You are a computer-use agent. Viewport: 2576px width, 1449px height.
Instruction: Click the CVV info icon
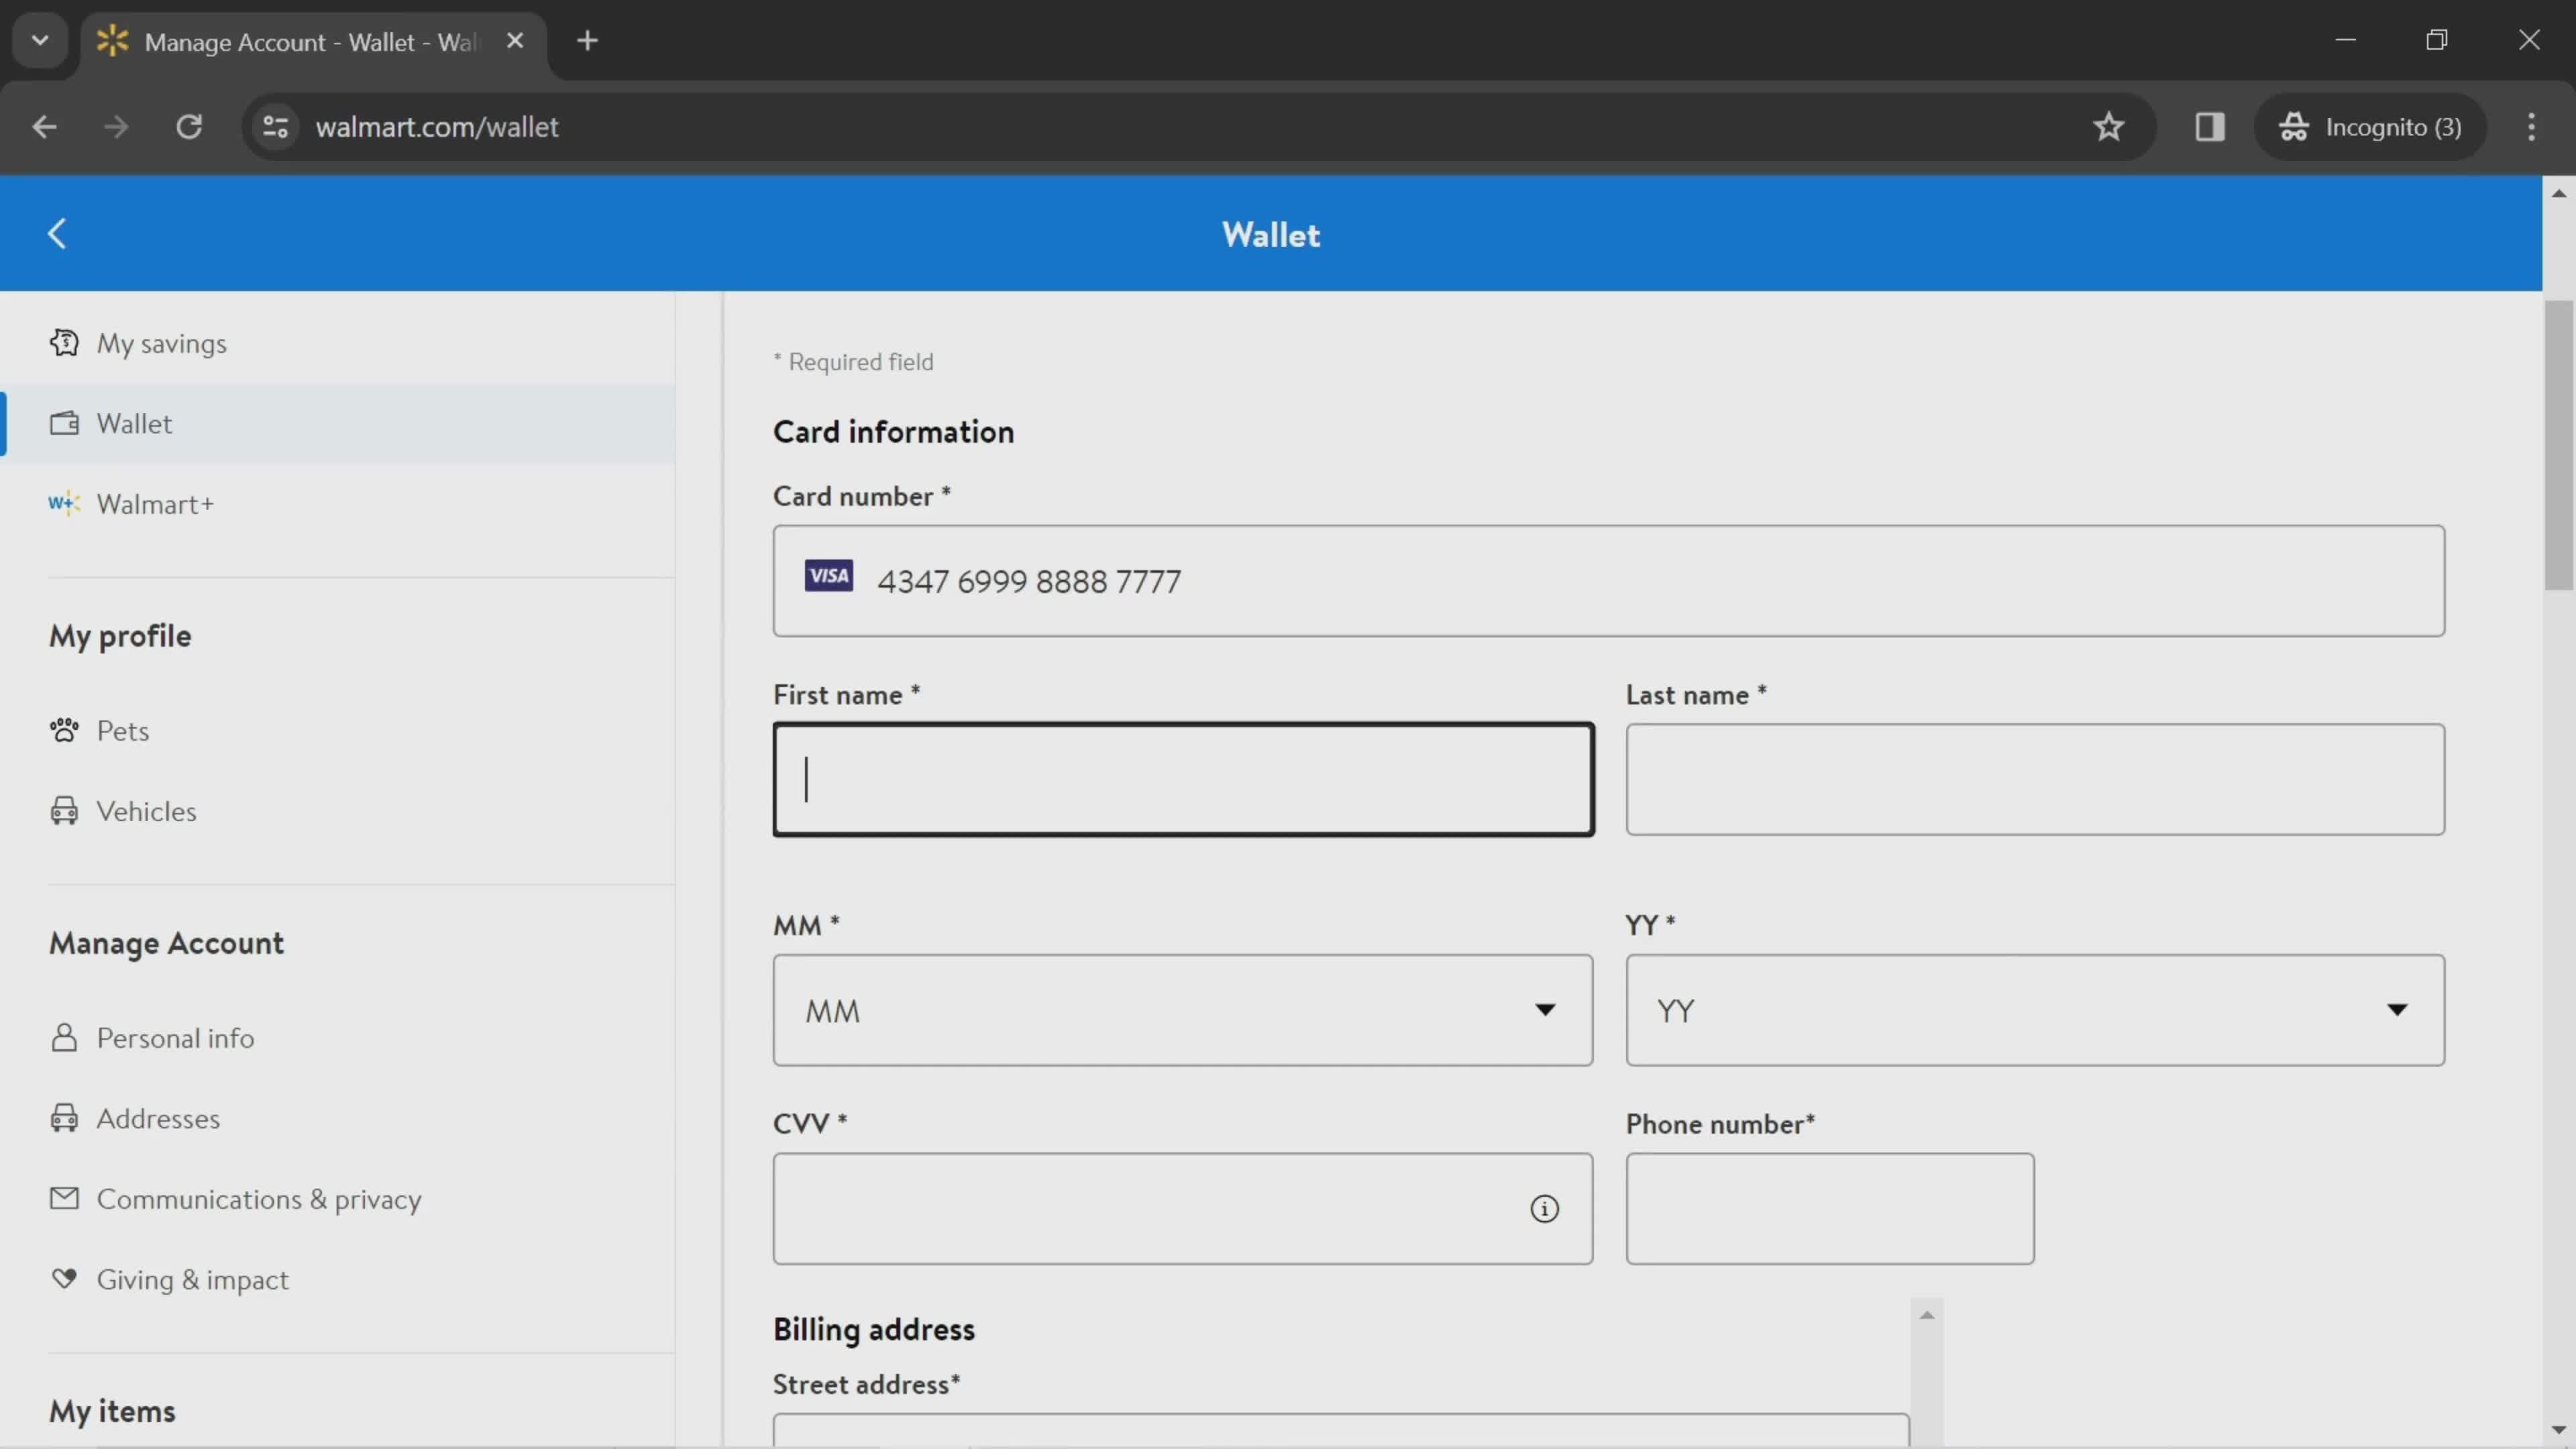pos(1544,1209)
